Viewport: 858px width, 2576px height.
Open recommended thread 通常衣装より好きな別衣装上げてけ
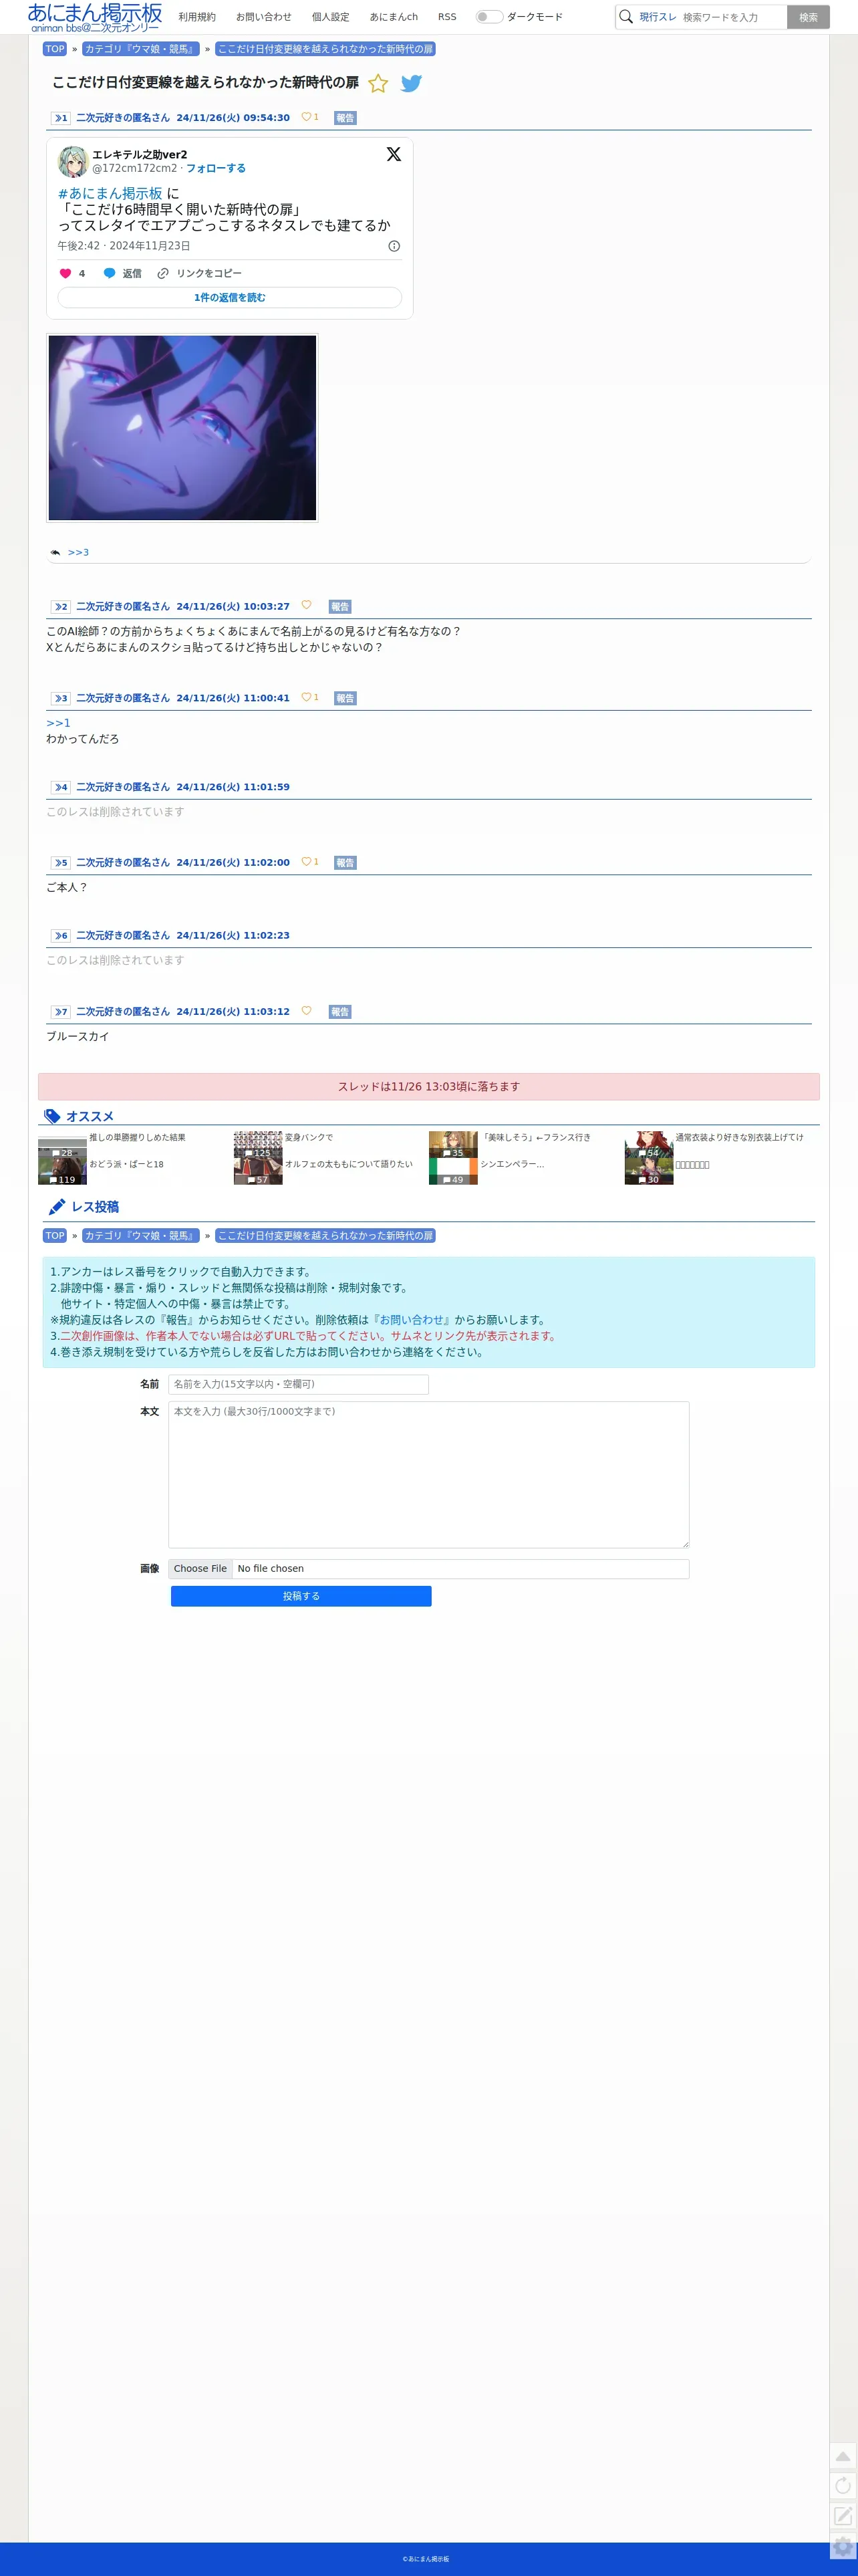(739, 1137)
